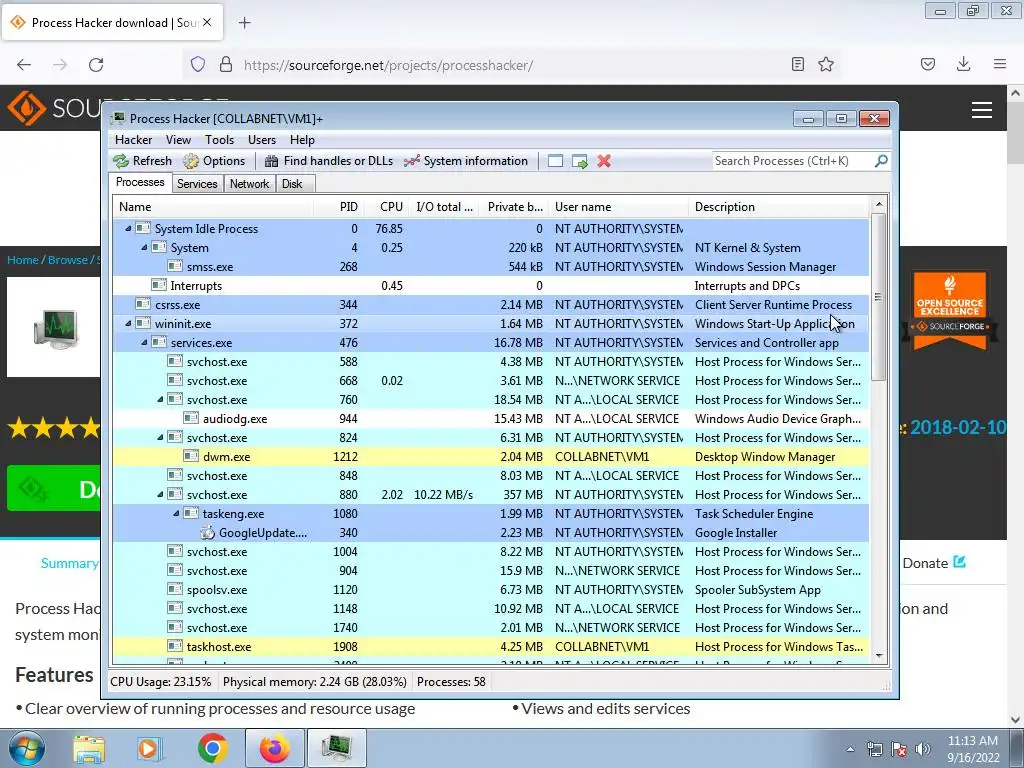
Task: Collapse the services.exe tree node
Action: [144, 342]
